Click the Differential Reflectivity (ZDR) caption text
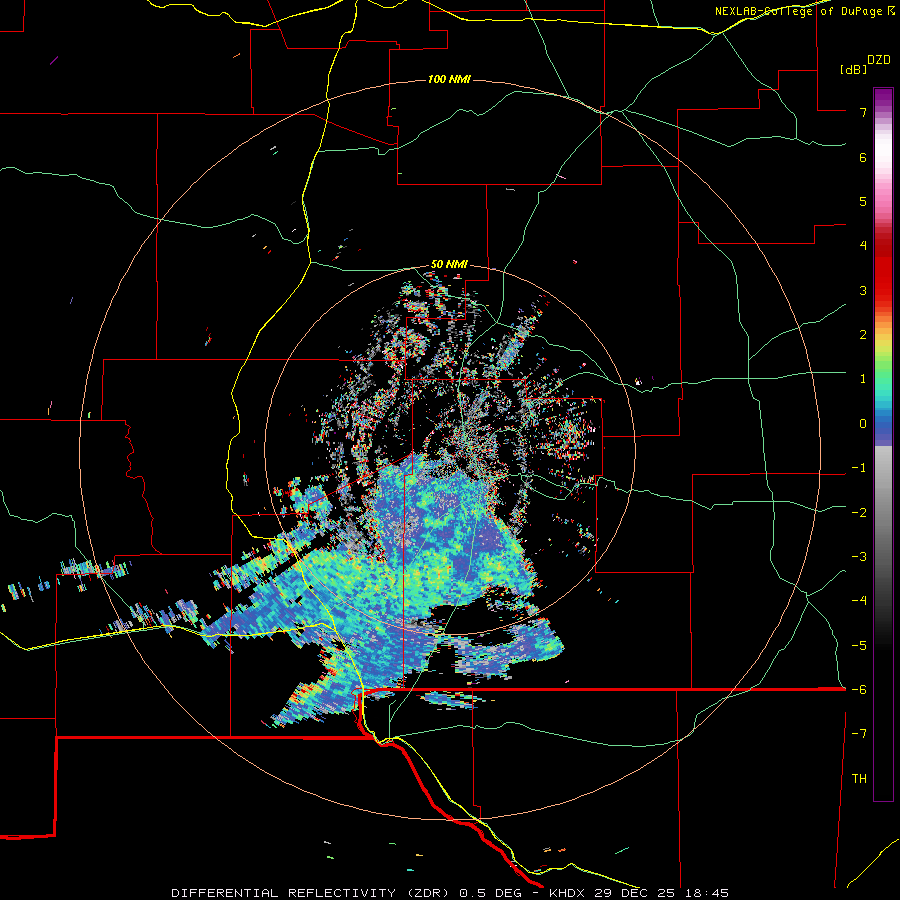Screen dimensions: 900x900 pos(313,893)
